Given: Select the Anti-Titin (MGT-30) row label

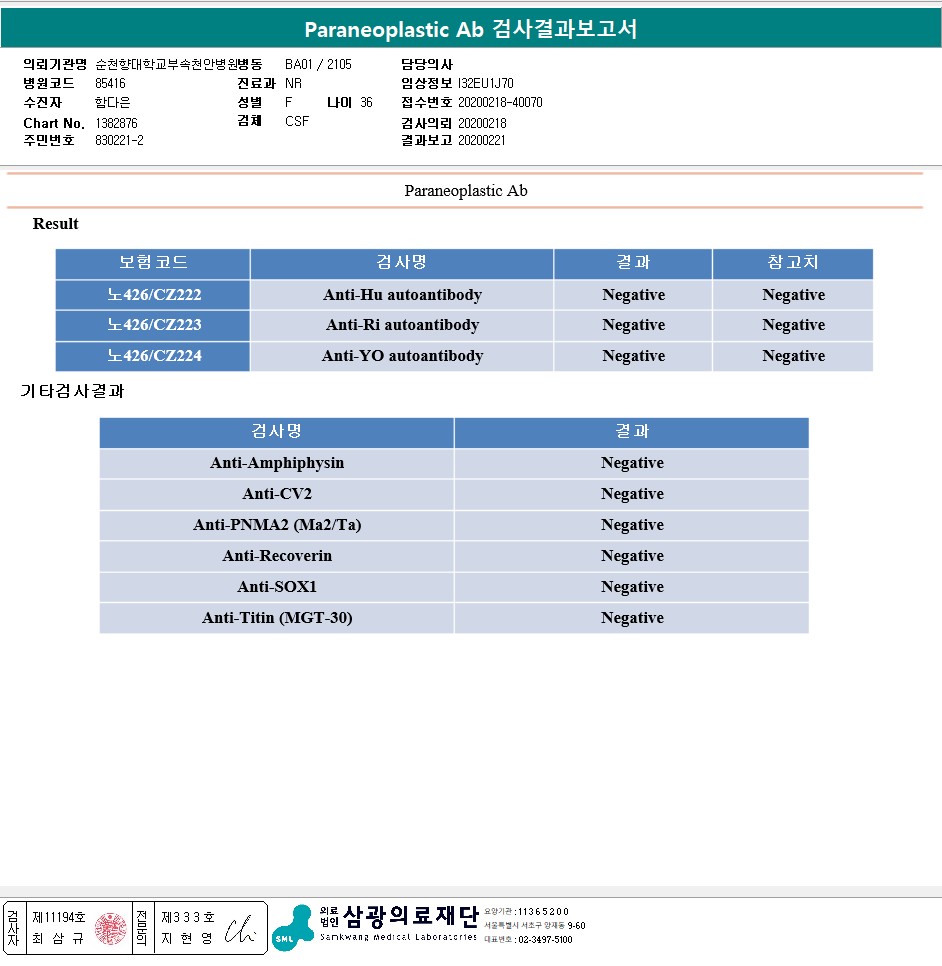Looking at the screenshot, I should (277, 618).
